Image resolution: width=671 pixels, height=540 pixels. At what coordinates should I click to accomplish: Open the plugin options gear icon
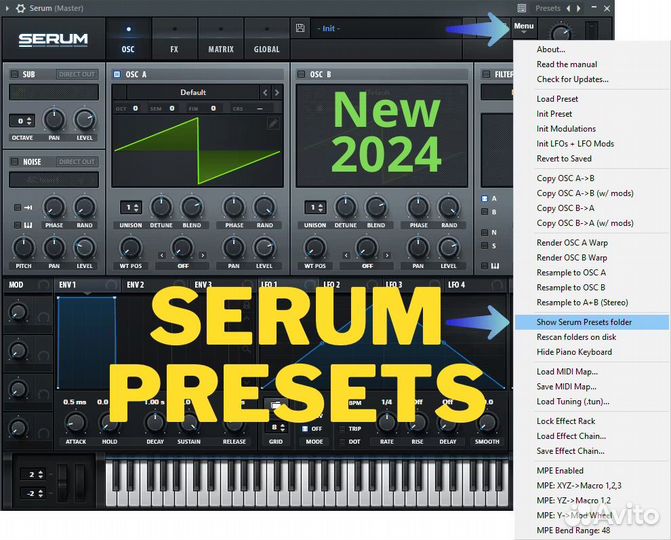[20, 8]
